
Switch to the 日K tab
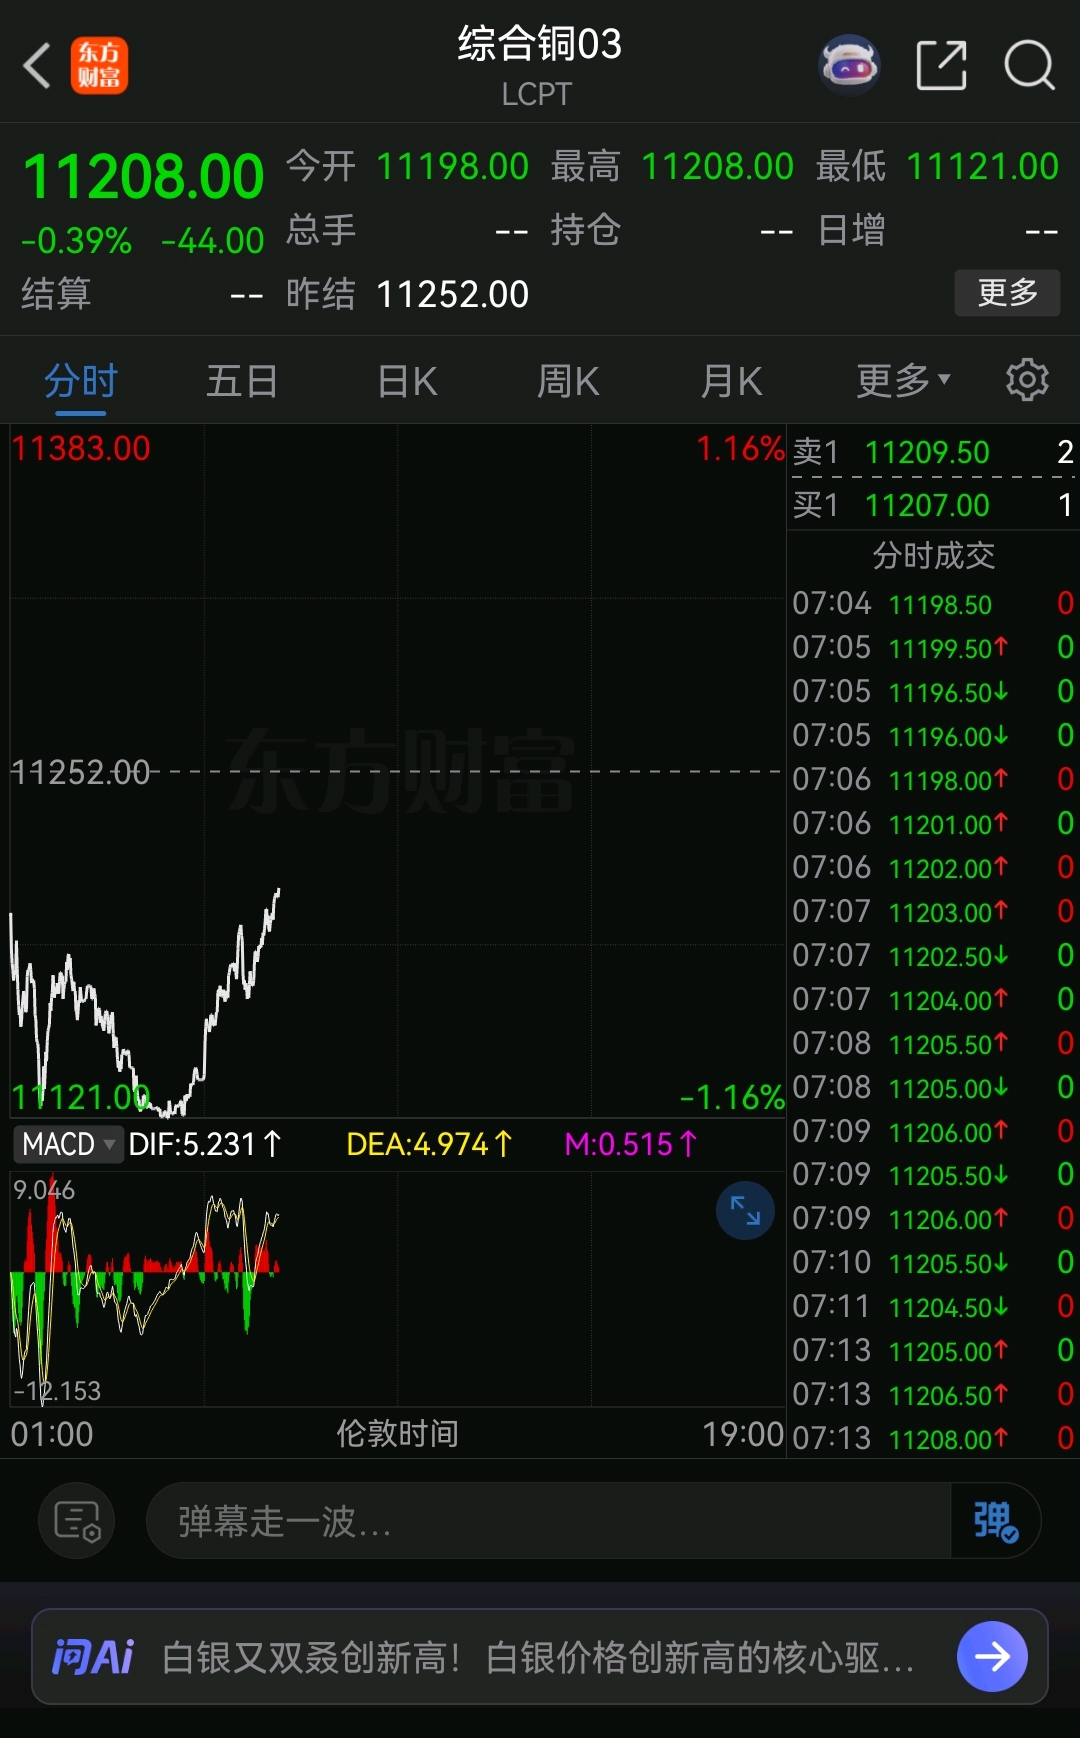click(407, 381)
